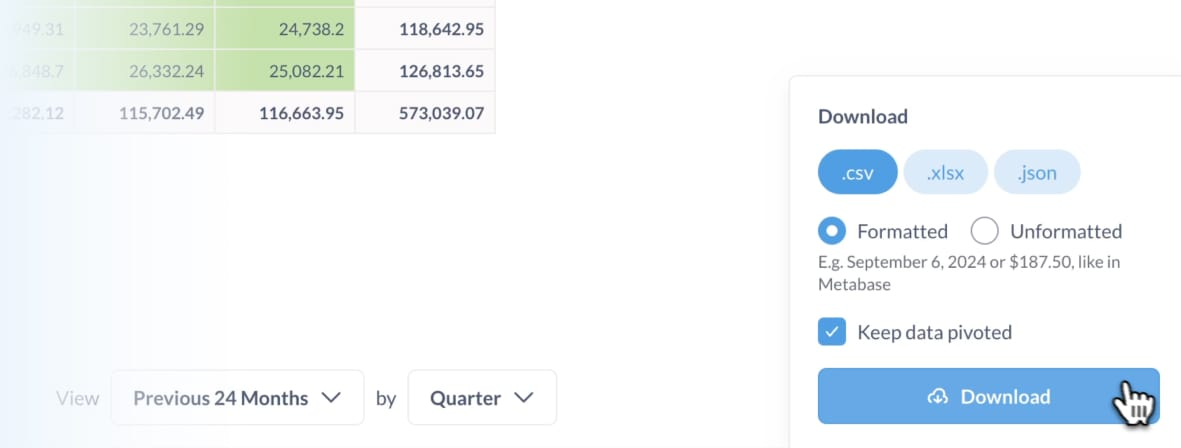Pick the .json export format
This screenshot has width=1181, height=448.
pos(1037,172)
